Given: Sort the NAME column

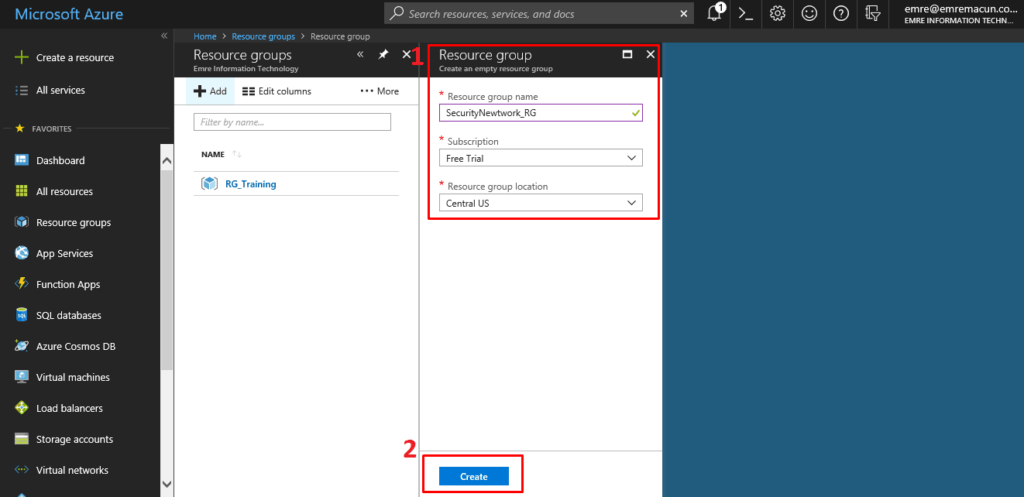Looking at the screenshot, I should 221,154.
